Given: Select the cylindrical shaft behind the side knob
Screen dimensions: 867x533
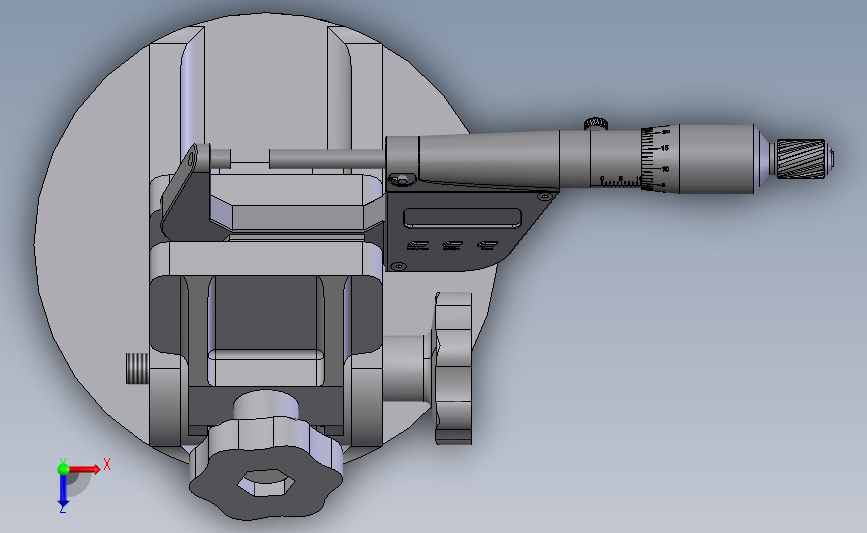Looking at the screenshot, I should 408,369.
